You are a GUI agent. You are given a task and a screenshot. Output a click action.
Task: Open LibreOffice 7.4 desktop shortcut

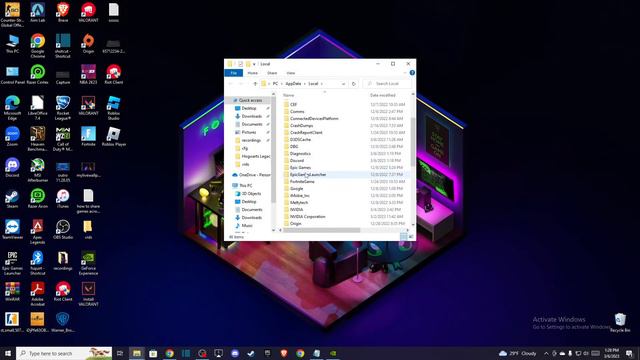coord(38,108)
